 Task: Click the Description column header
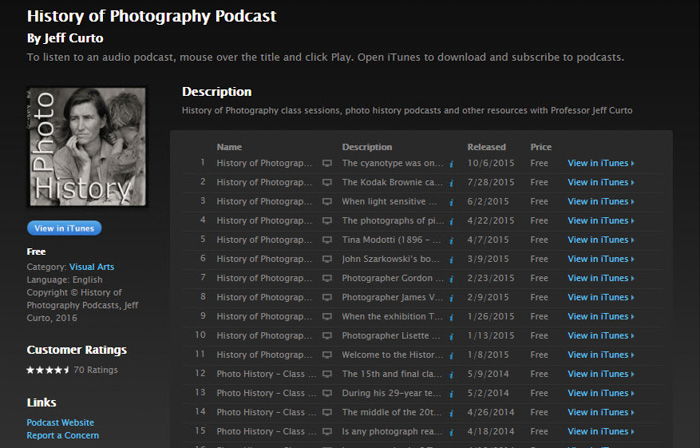pyautogui.click(x=367, y=147)
